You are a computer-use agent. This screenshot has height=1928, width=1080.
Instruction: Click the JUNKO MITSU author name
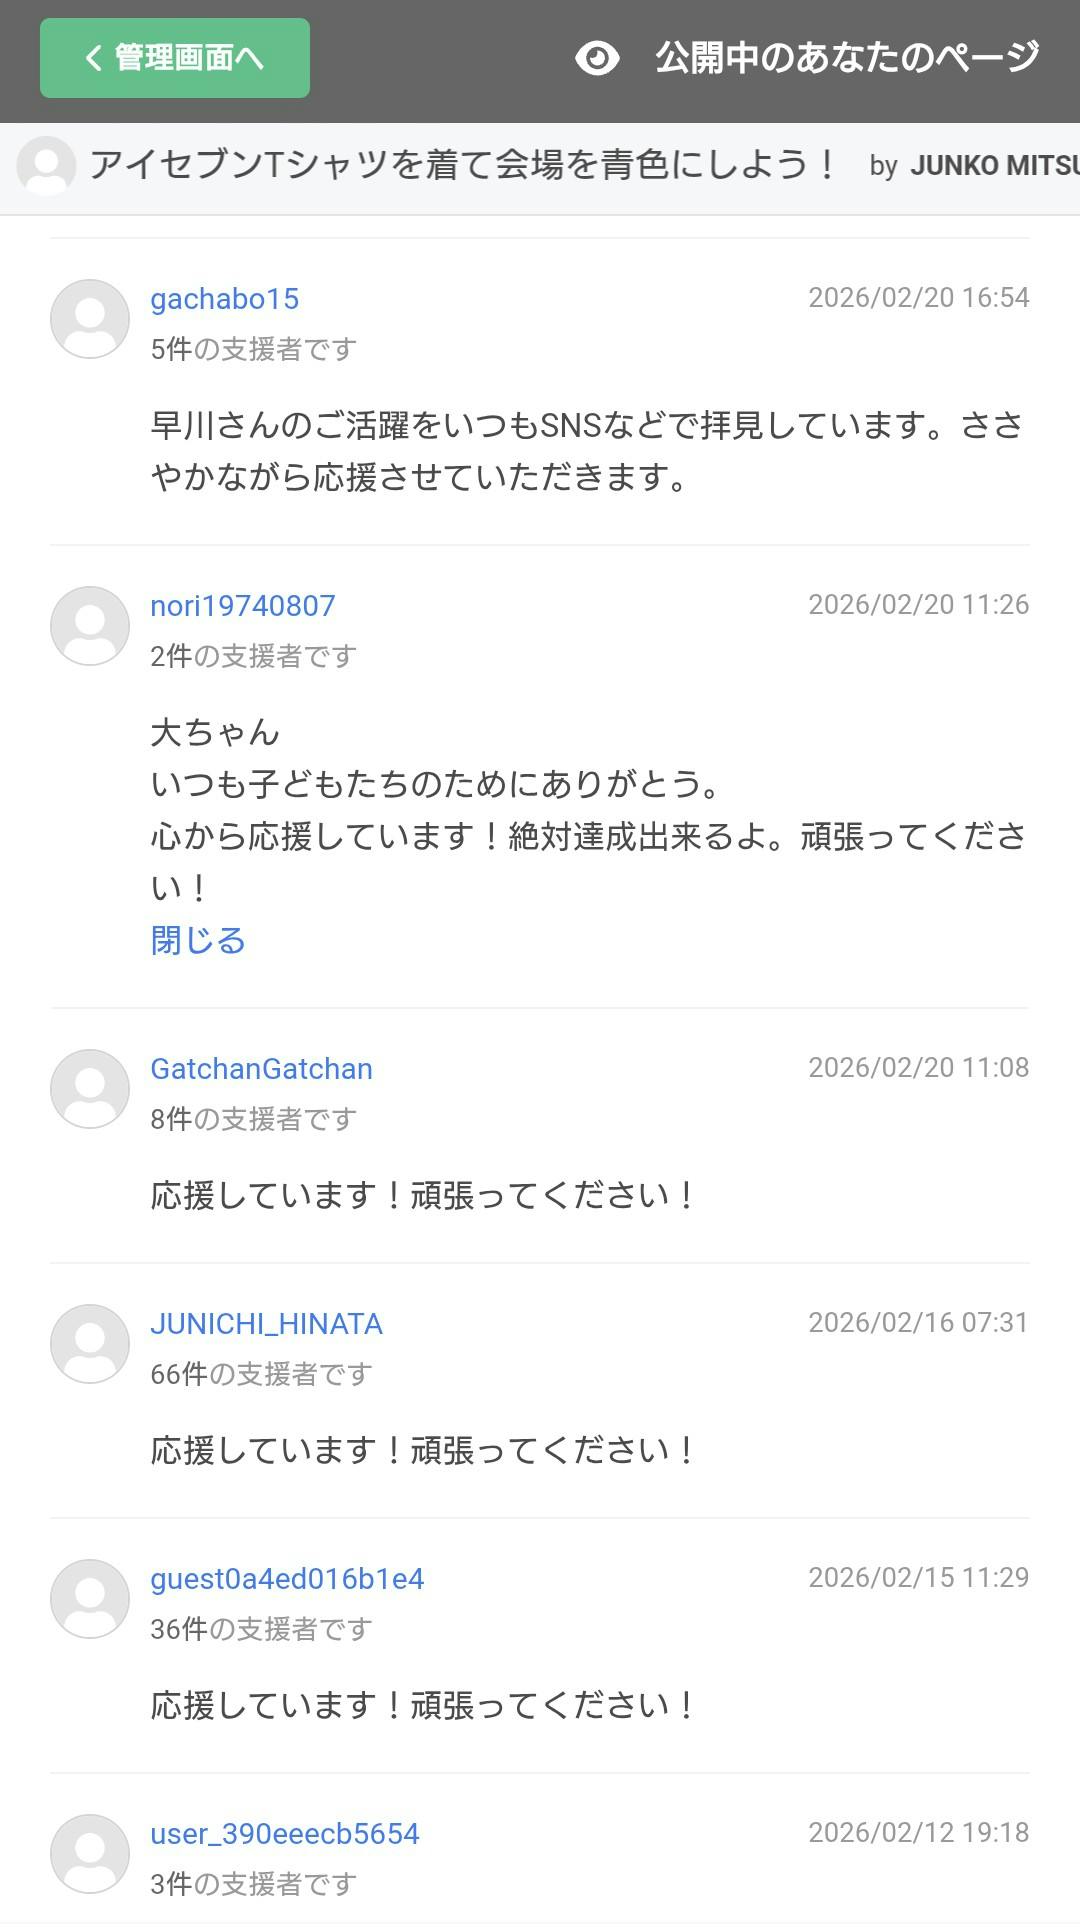(x=994, y=166)
